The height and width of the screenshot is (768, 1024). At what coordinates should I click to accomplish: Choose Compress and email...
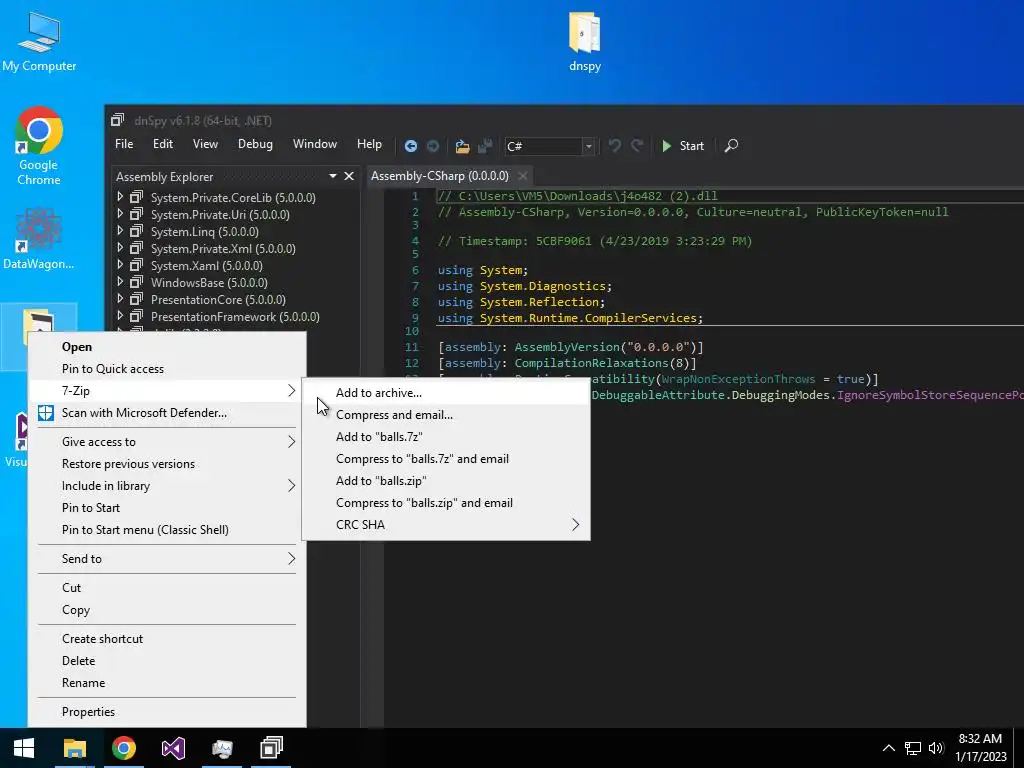pos(446,415)
